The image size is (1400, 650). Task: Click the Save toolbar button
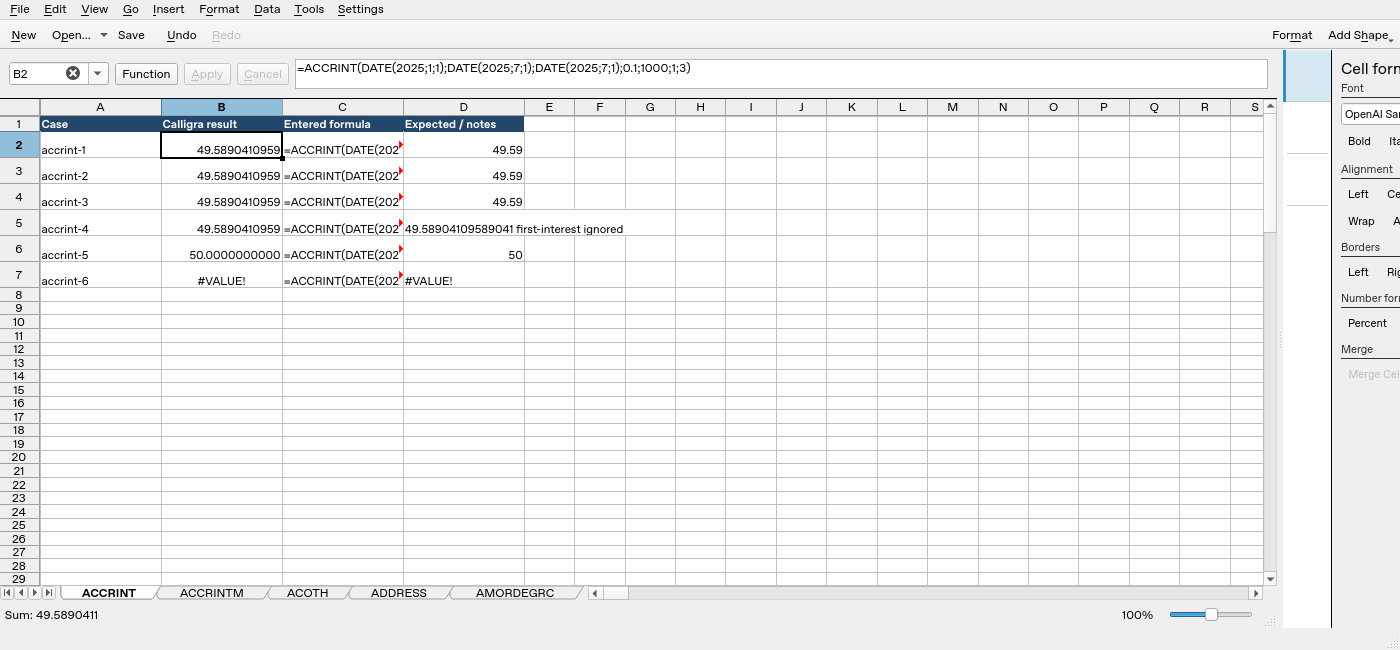click(x=131, y=35)
